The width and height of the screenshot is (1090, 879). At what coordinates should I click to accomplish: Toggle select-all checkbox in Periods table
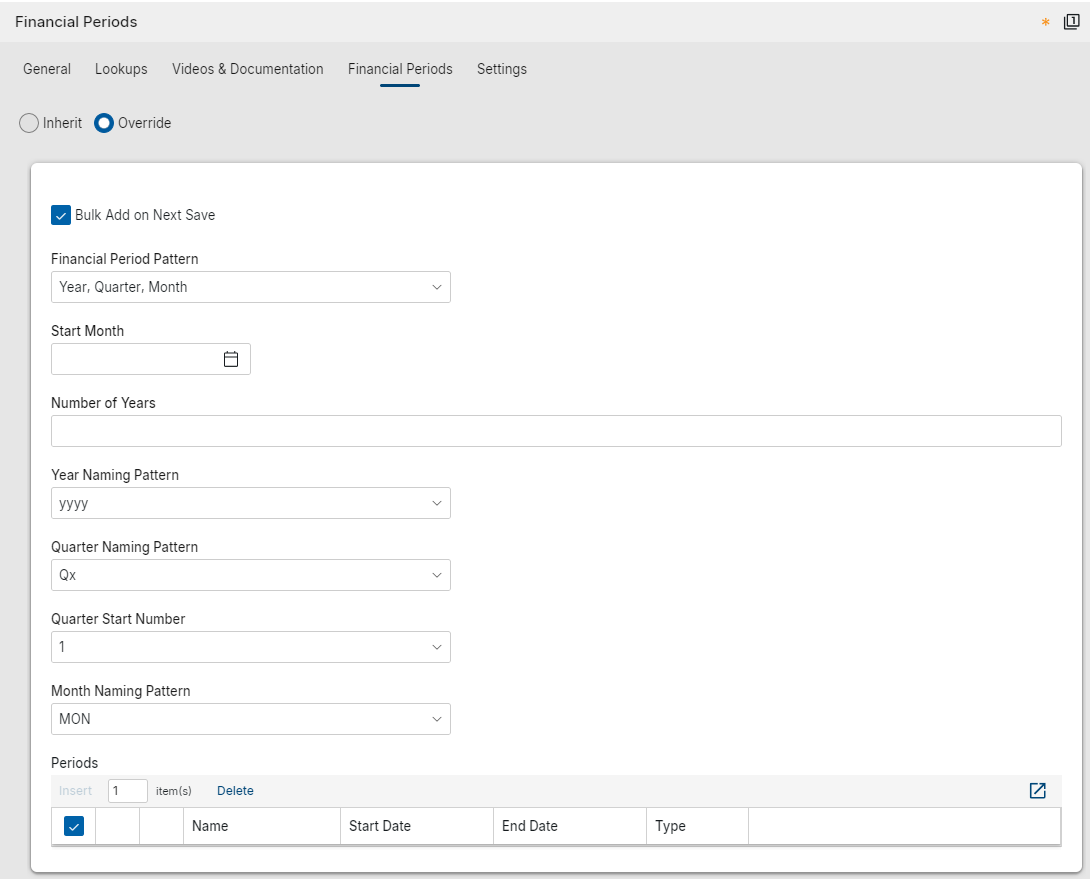[73, 826]
